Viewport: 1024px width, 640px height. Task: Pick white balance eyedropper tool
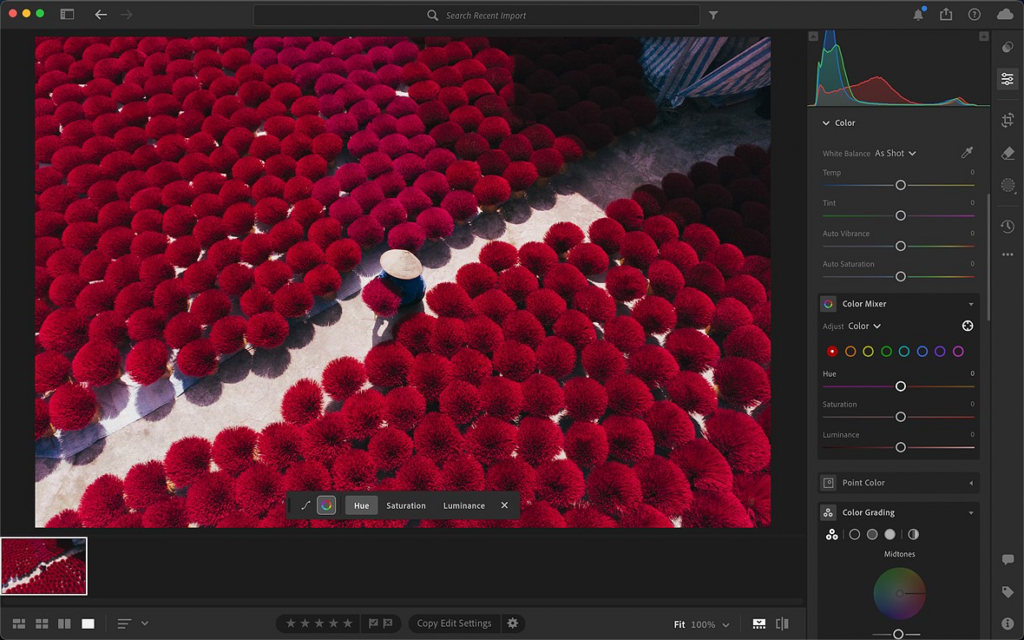pyautogui.click(x=967, y=153)
